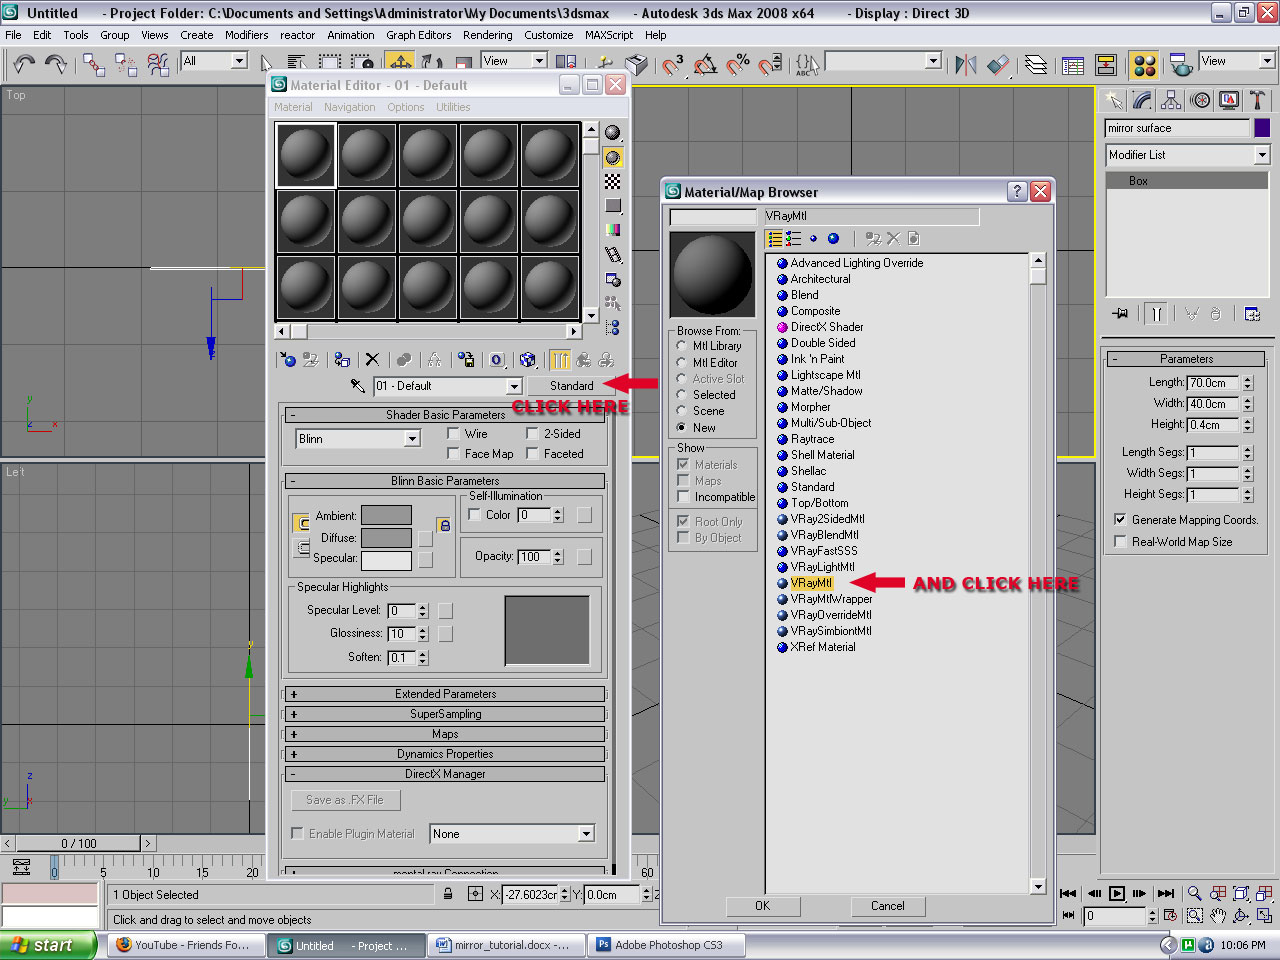
Task: Open the Modifiers menu
Action: pyautogui.click(x=246, y=35)
